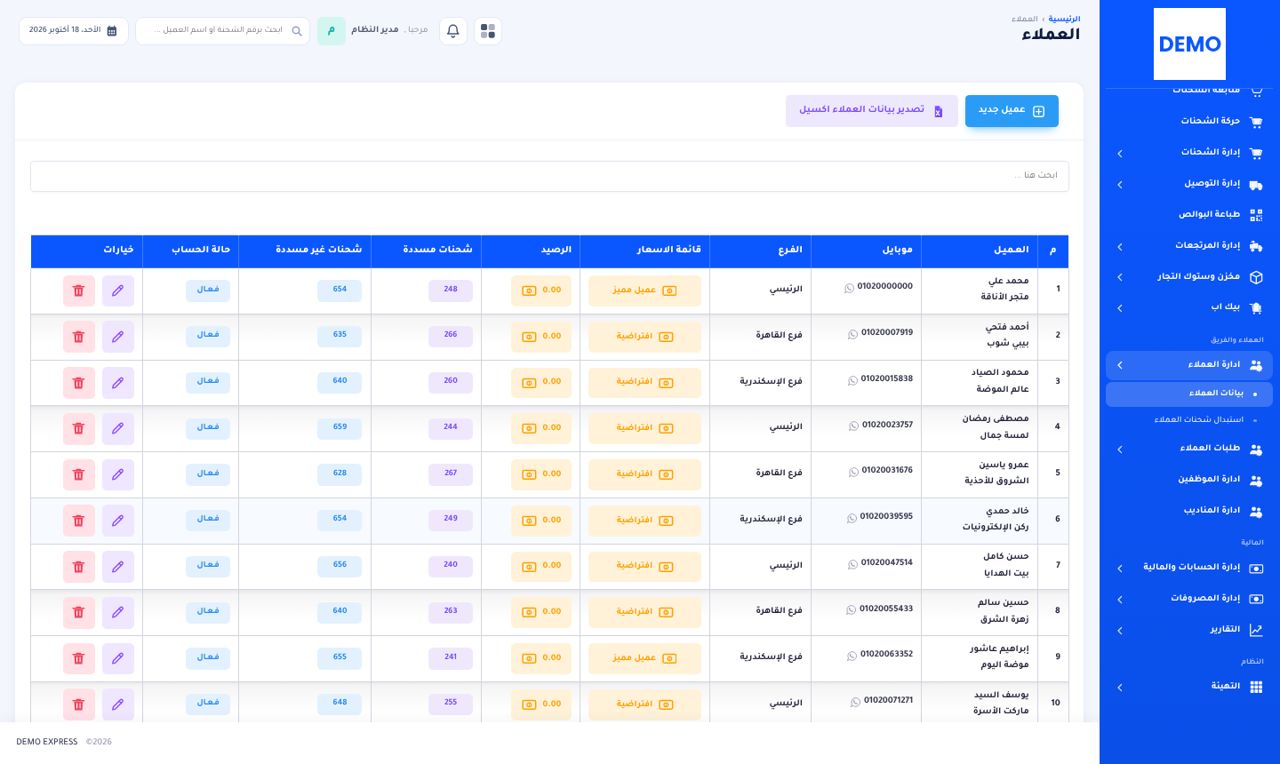The width and height of the screenshot is (1280, 764).
Task: Expand إدارة المرتجعات sidebar menu
Action: pyautogui.click(x=1189, y=246)
